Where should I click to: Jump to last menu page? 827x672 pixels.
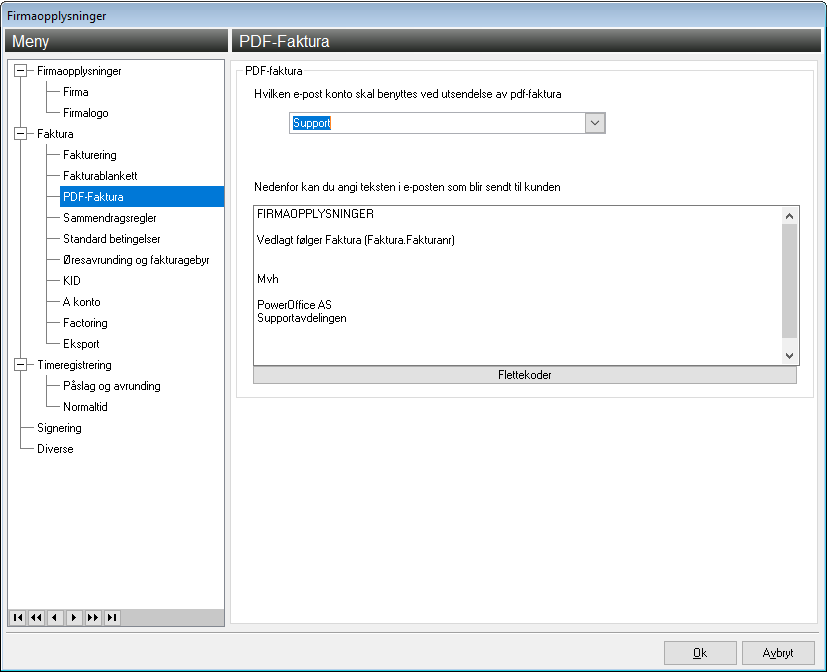(112, 617)
